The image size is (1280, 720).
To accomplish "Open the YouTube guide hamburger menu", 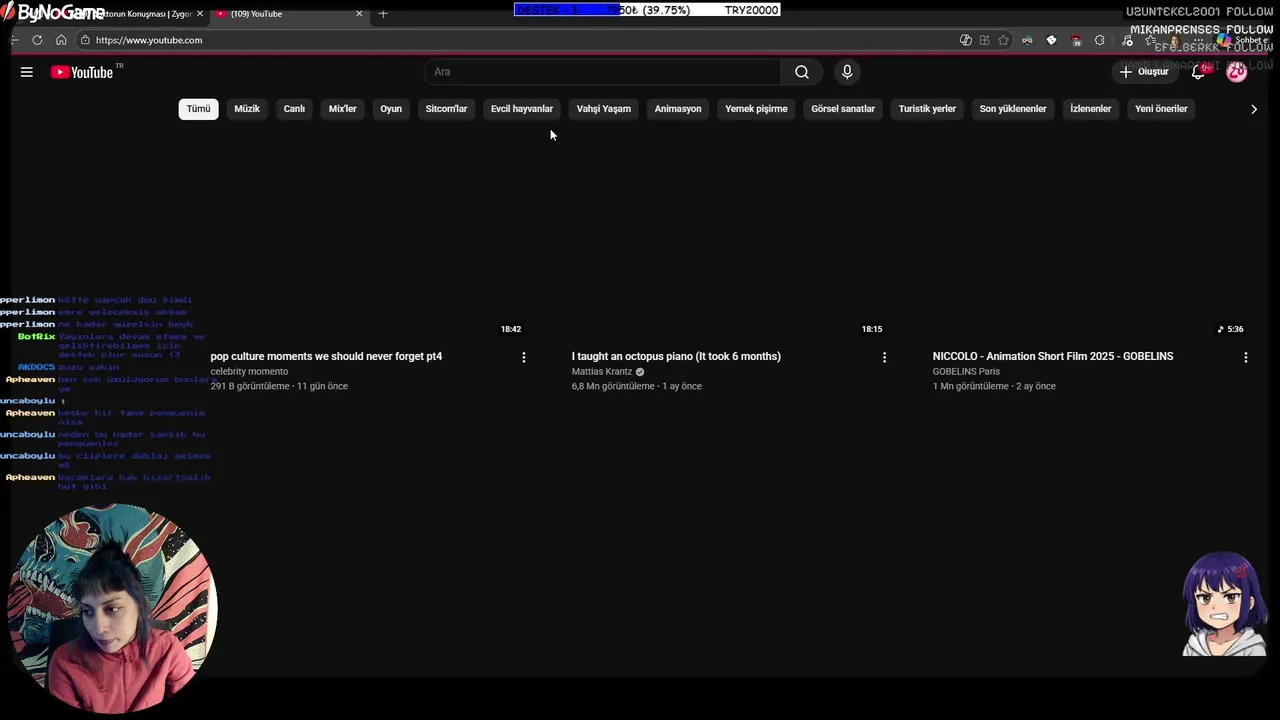I will coord(27,72).
